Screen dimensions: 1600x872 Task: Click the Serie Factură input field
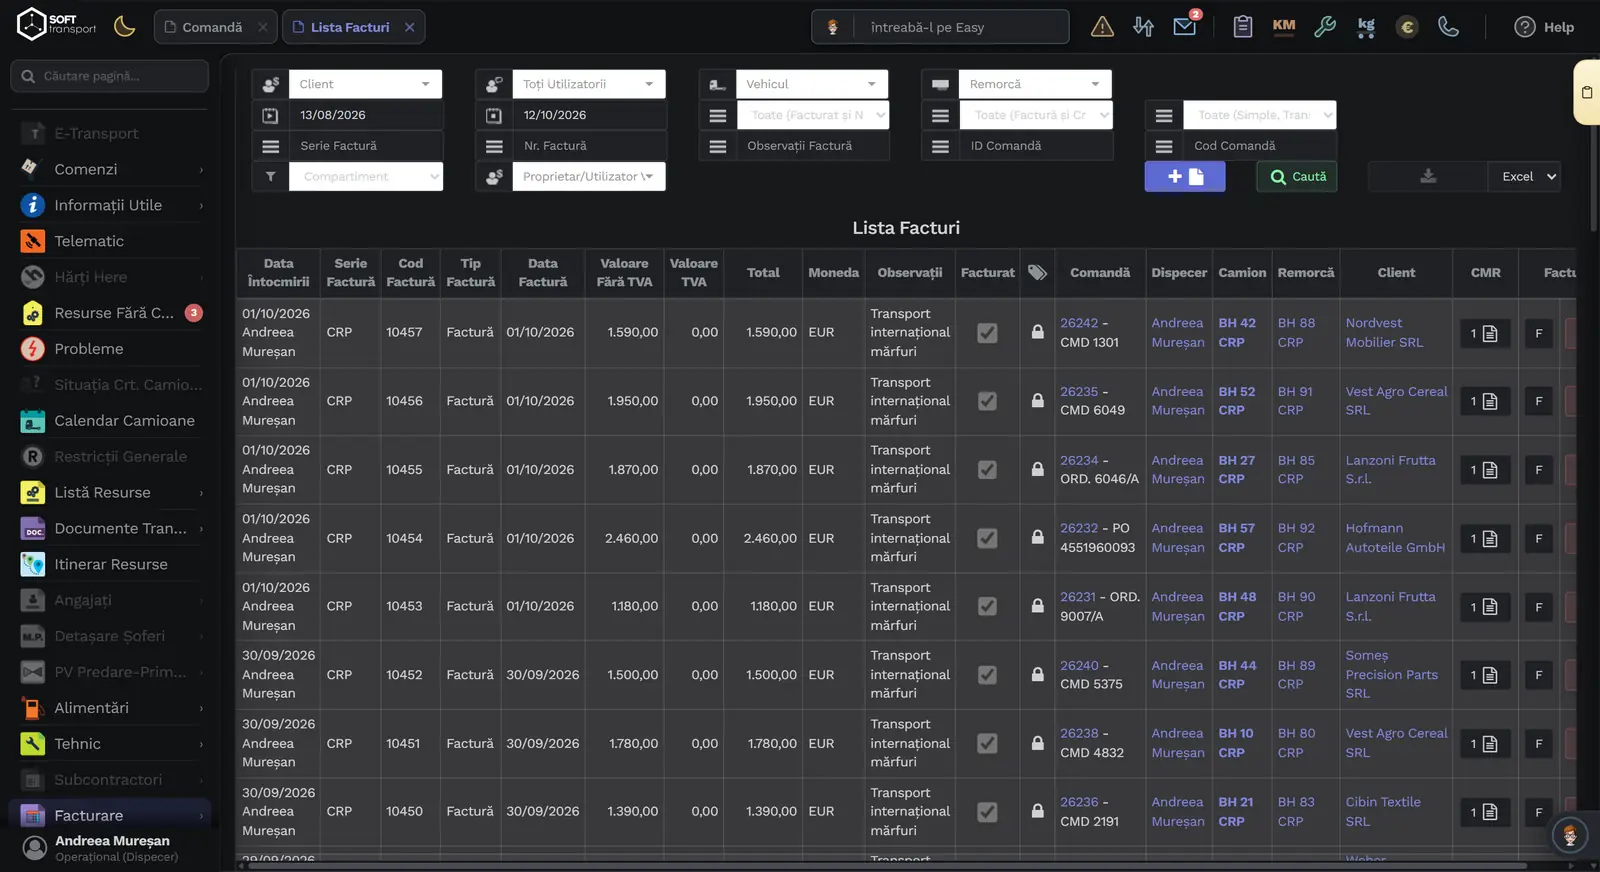pyautogui.click(x=365, y=146)
